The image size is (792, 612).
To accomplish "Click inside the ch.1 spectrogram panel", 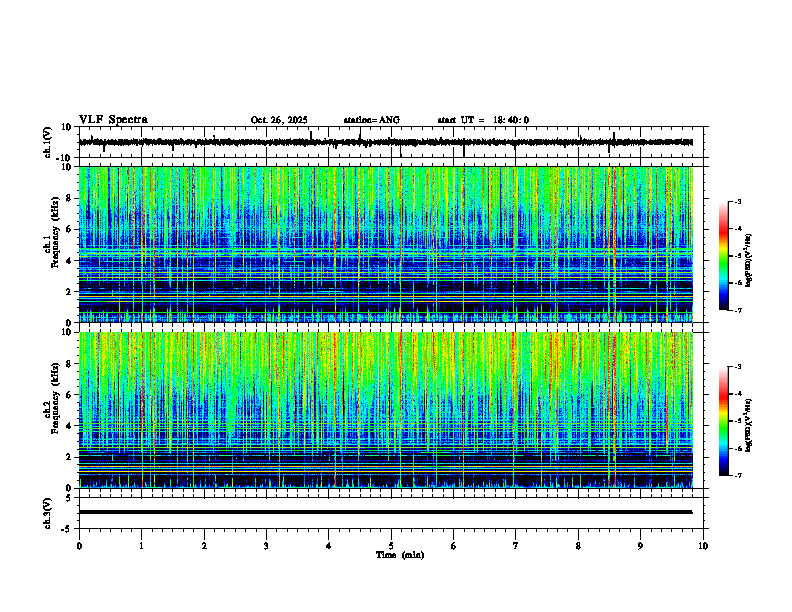I will [385, 244].
